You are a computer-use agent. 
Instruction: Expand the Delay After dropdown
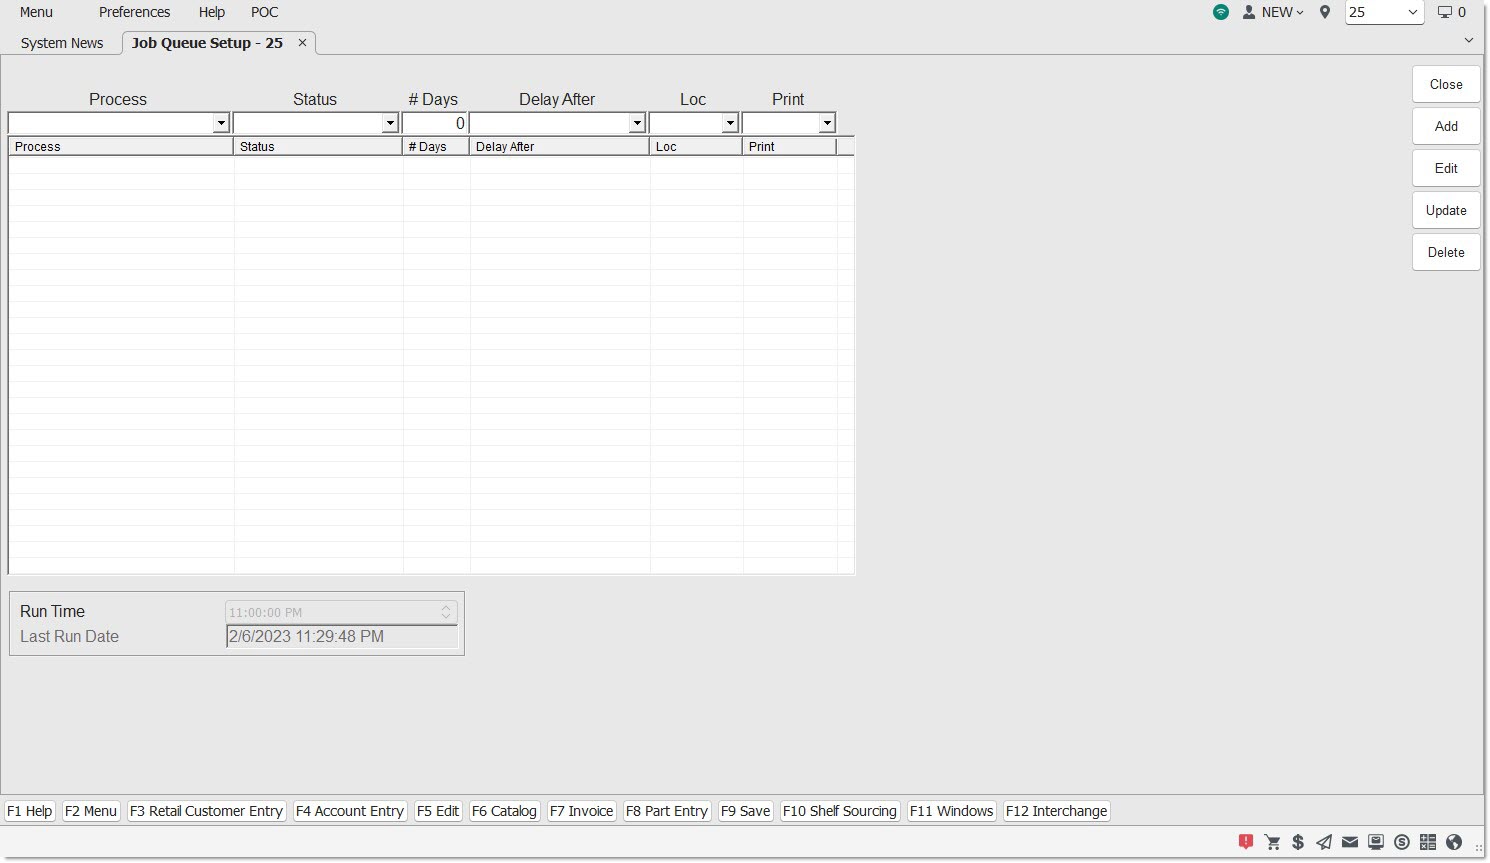[x=636, y=123]
